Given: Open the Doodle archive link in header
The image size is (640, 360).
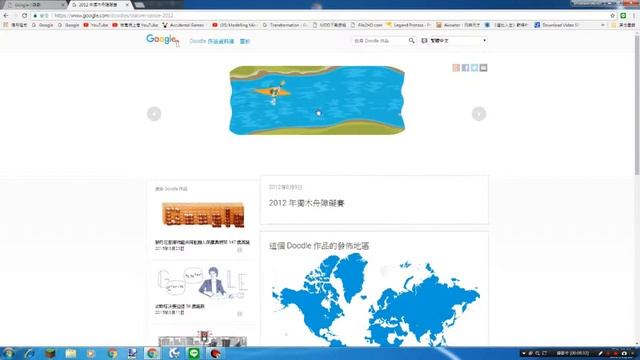Looking at the screenshot, I should click(x=211, y=41).
